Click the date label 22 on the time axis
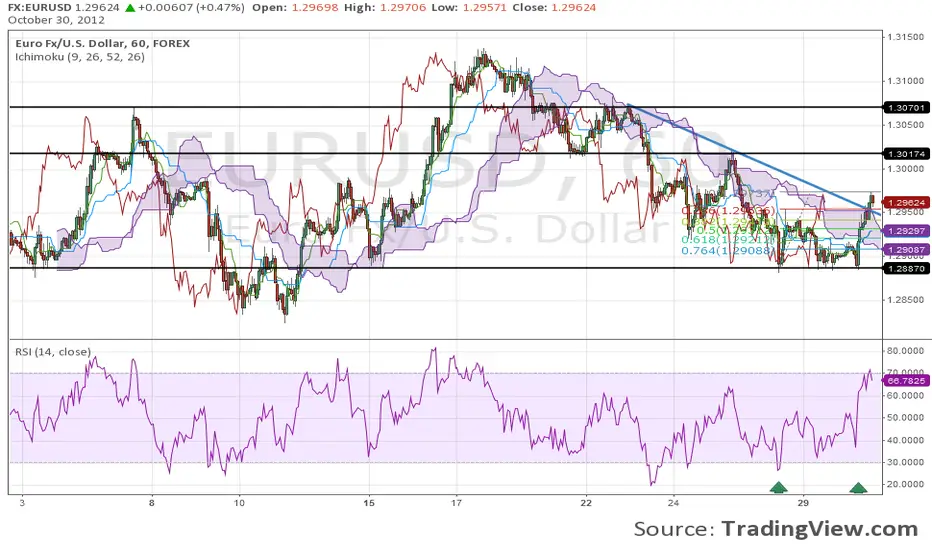This screenshot has width=932, height=550. click(586, 503)
